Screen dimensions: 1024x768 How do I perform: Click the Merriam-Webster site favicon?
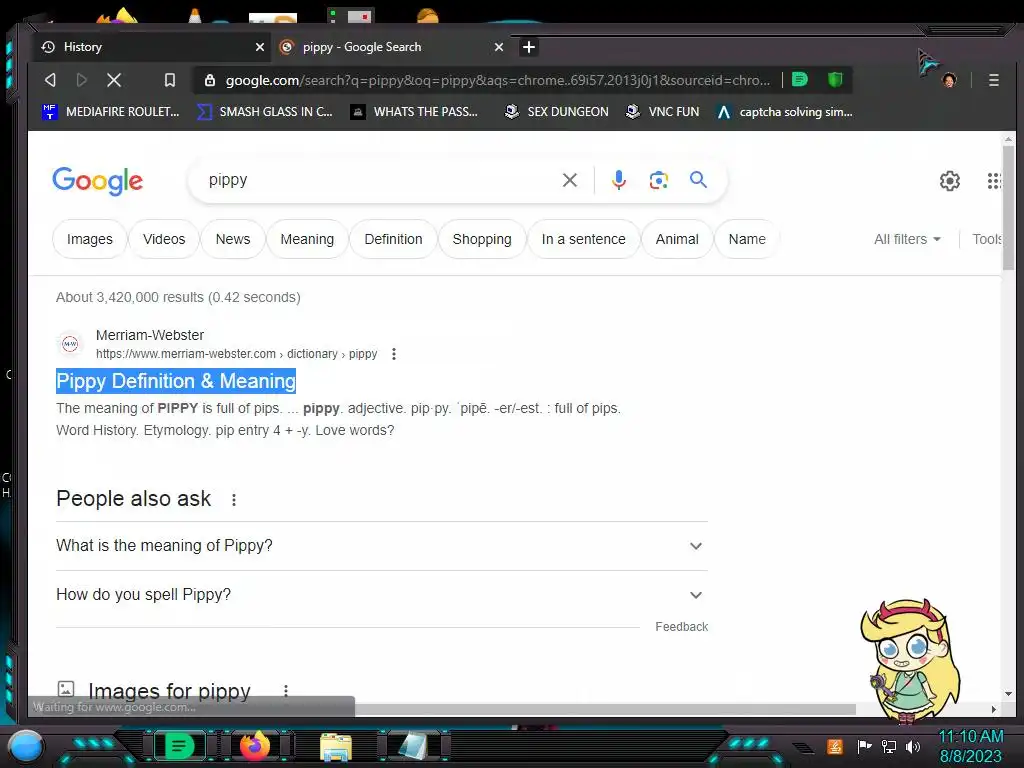tap(70, 344)
